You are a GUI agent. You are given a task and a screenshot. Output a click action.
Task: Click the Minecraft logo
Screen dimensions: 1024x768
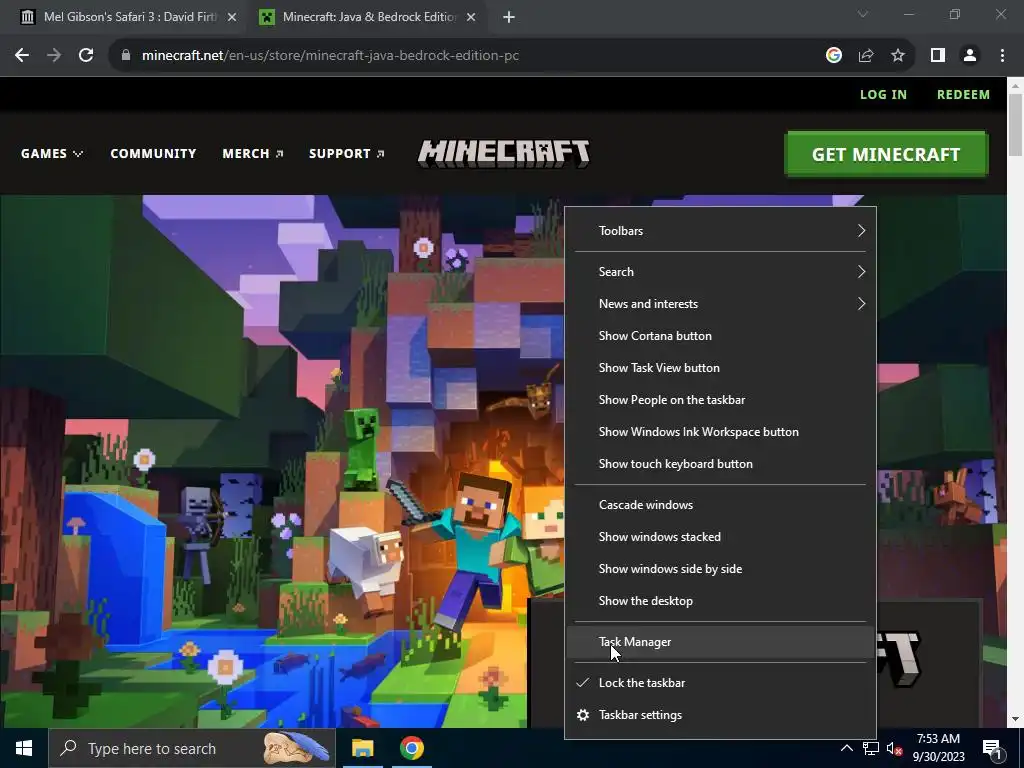[x=504, y=154]
